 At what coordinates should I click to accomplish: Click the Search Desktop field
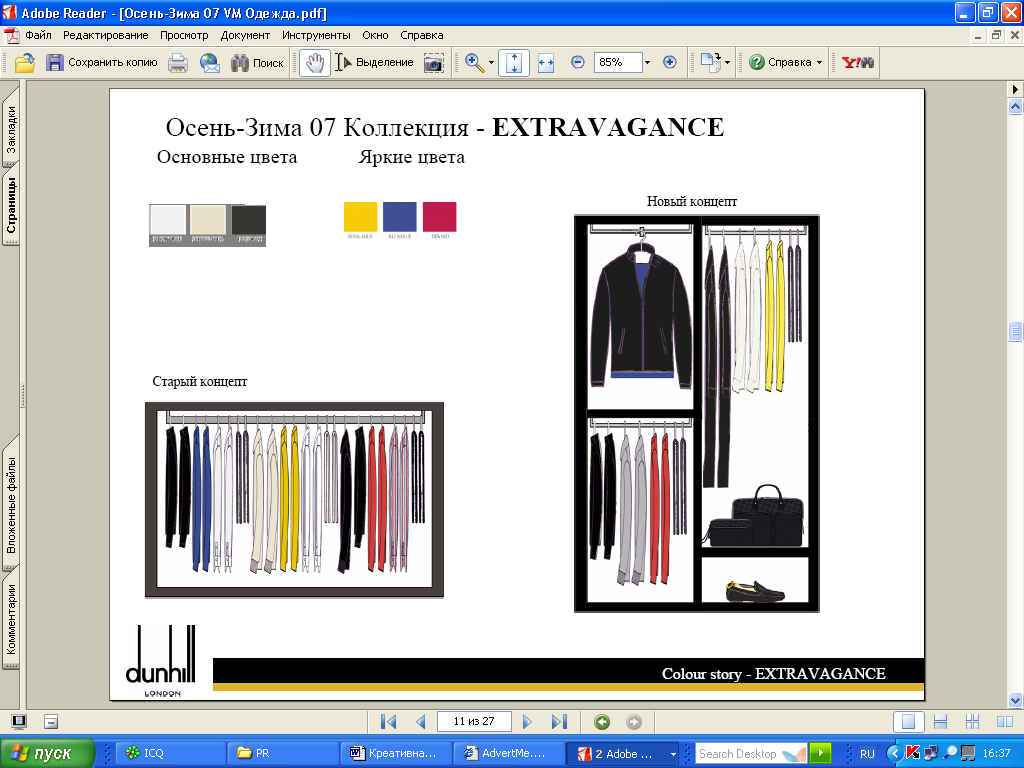[751, 753]
